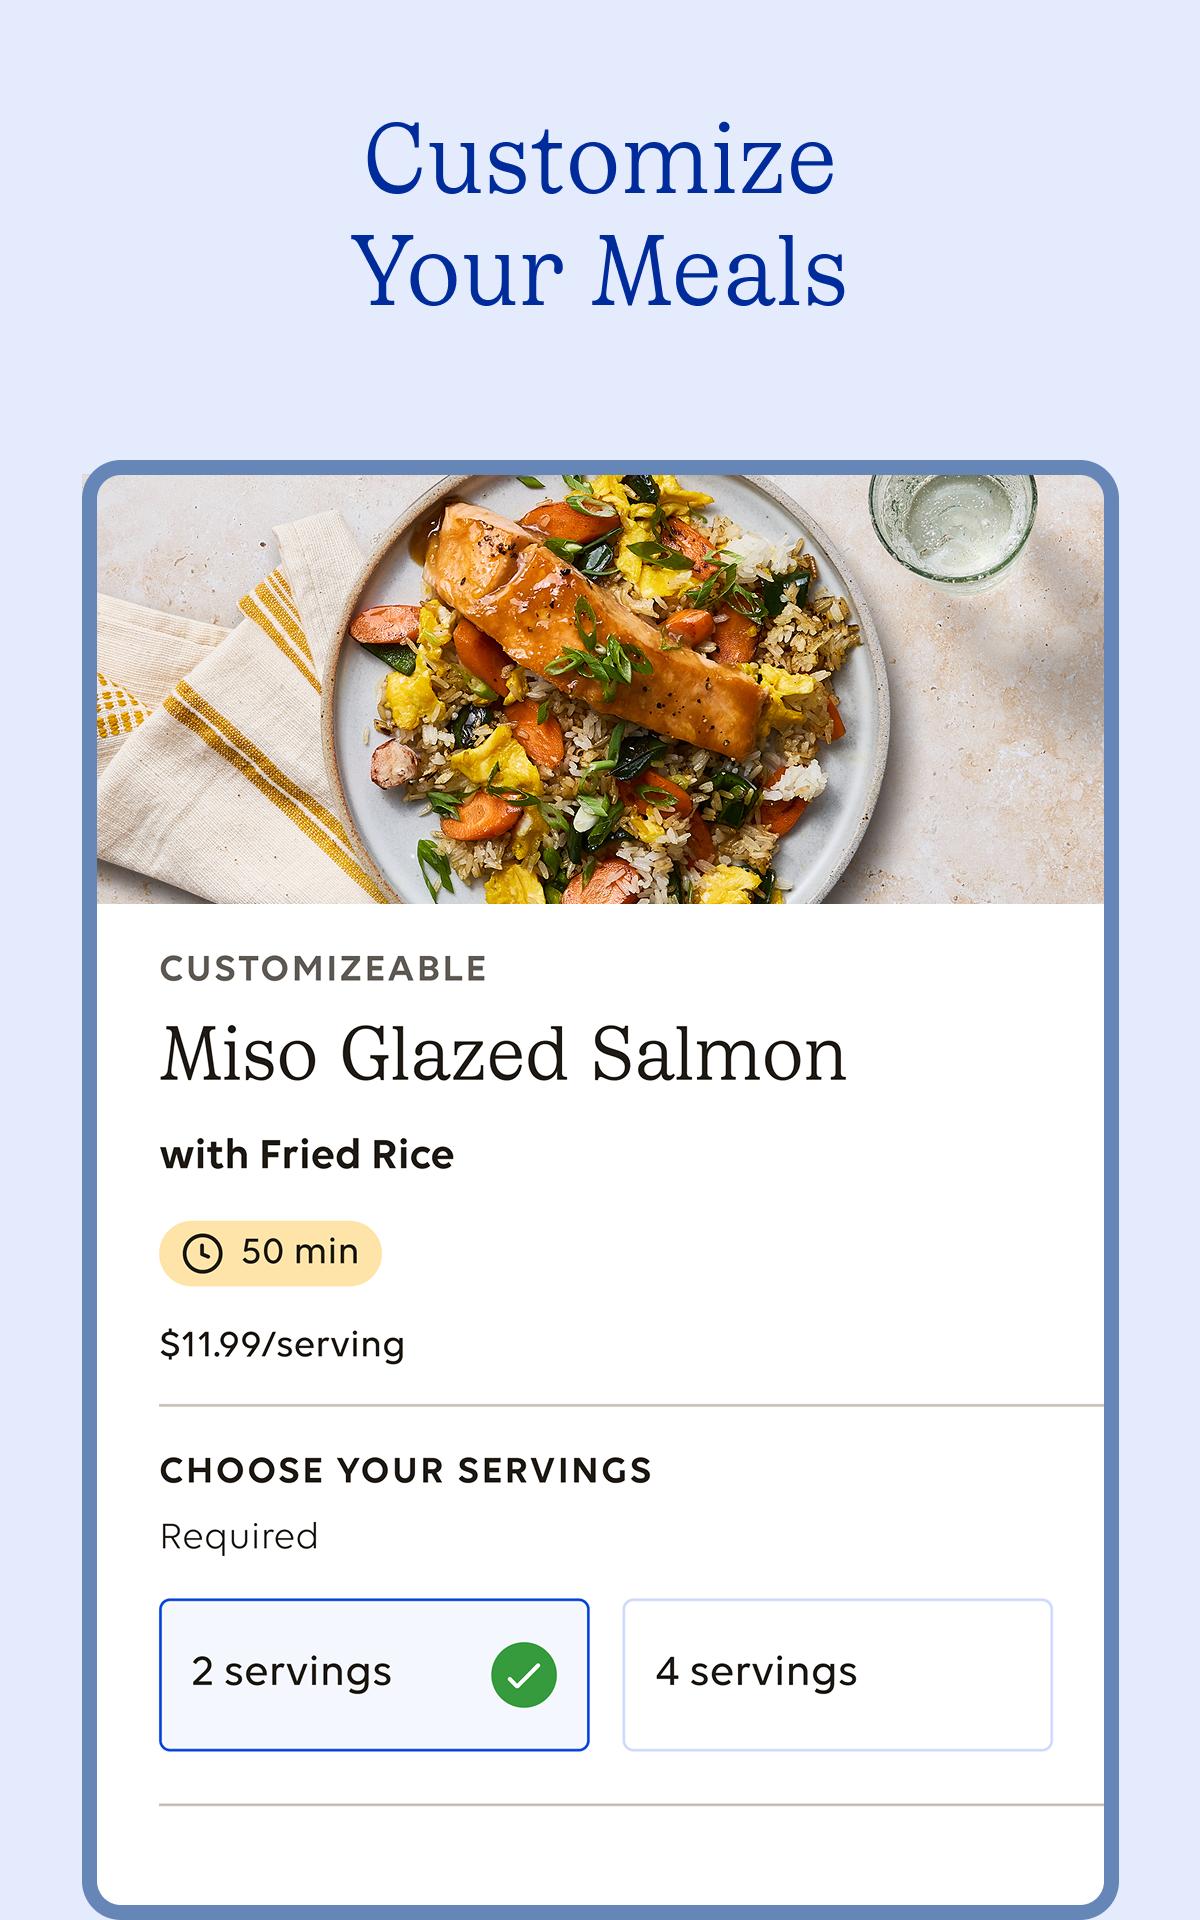Tap the '50 min' text

click(299, 1252)
